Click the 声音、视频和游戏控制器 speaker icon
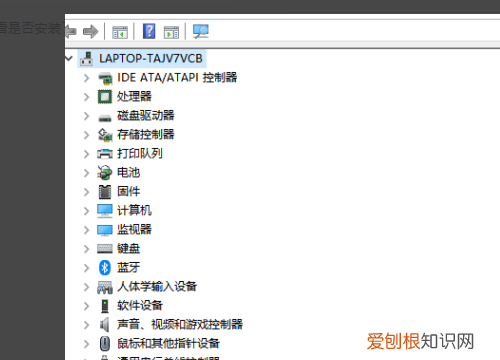This screenshot has height=360, width=500. click(105, 325)
